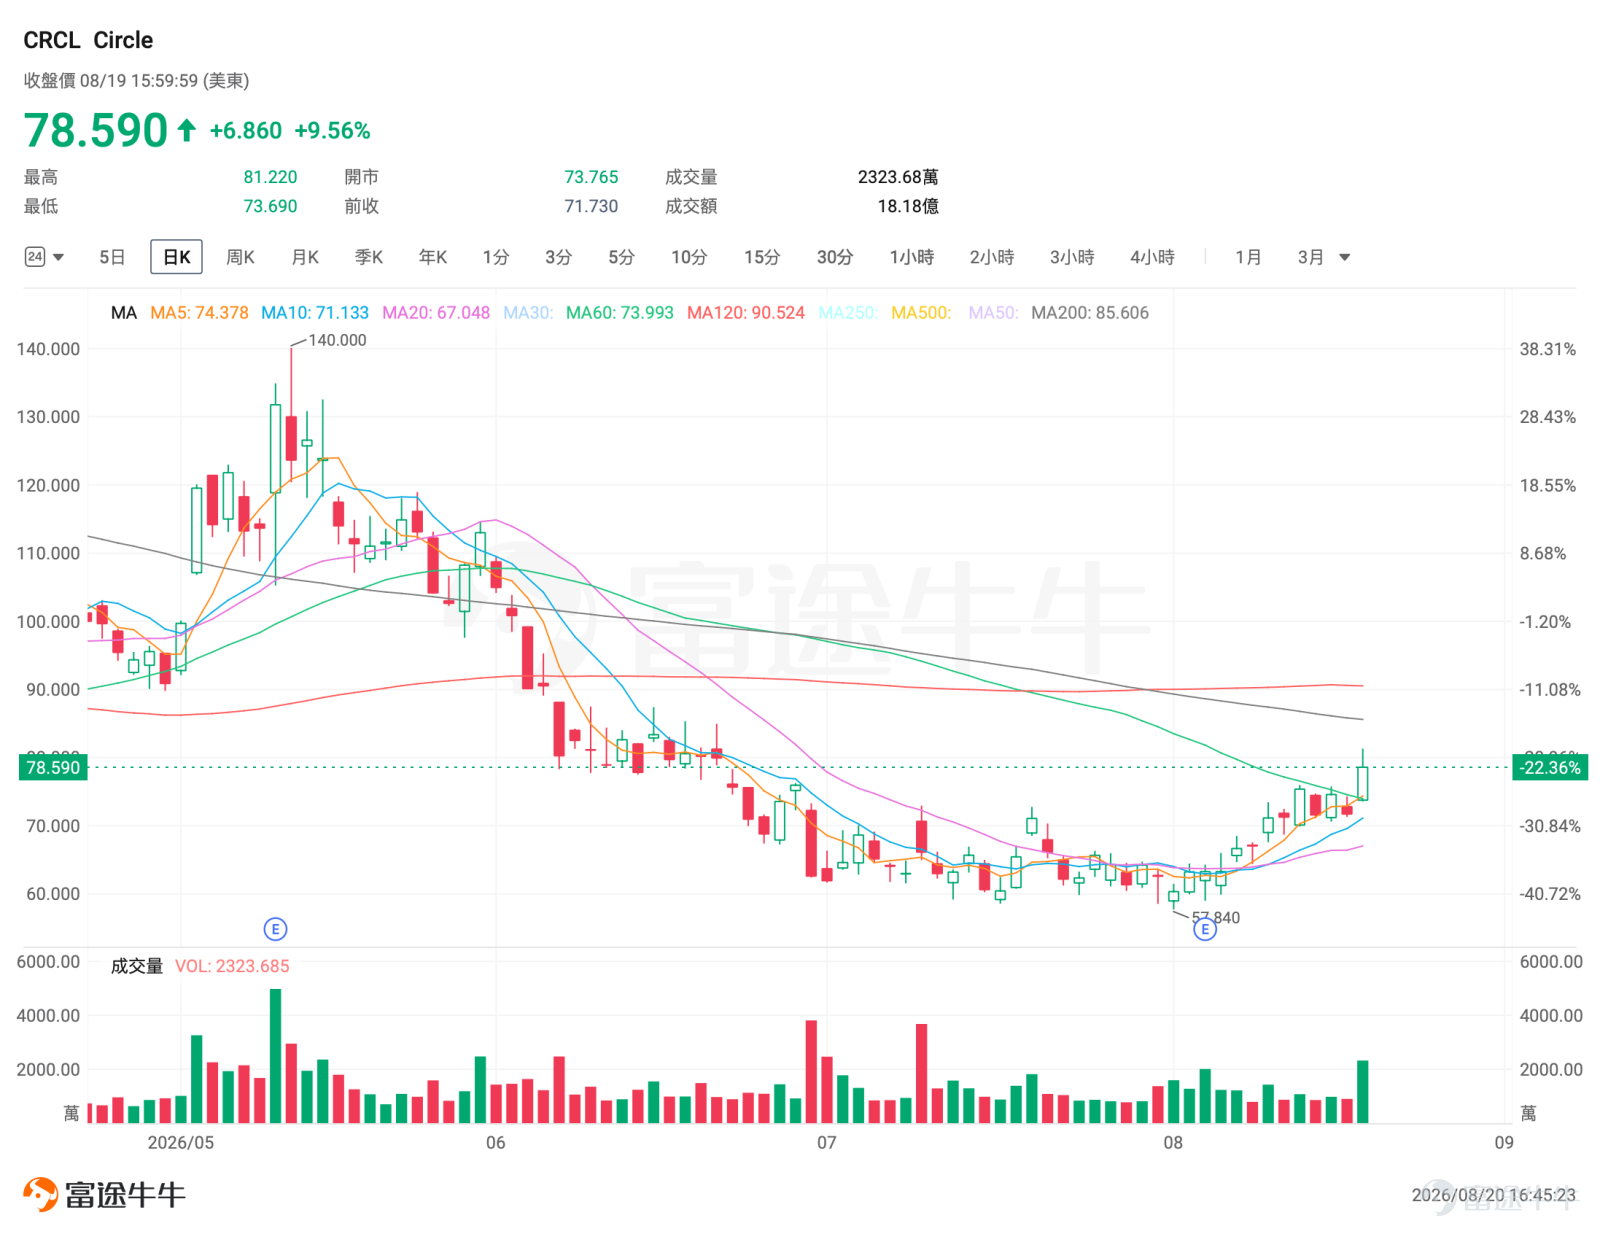Screen dimensions: 1600x1234
Task: Toggle the MA120 line legend
Action: 746,313
